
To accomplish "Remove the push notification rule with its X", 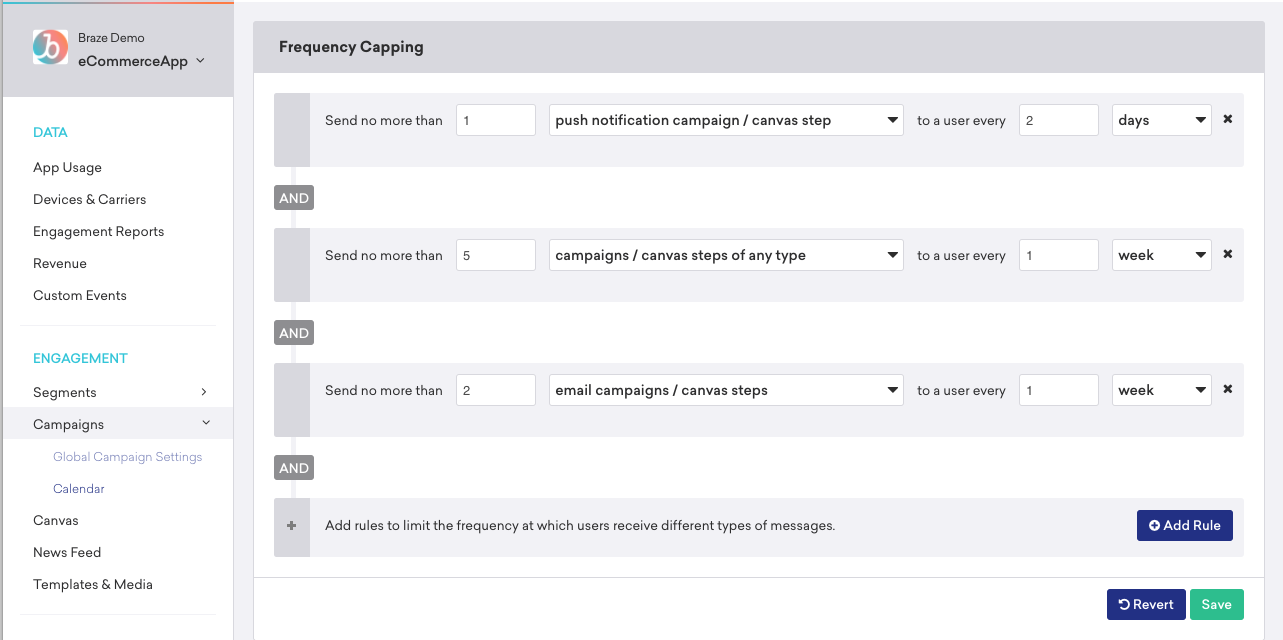I will click(x=1228, y=119).
